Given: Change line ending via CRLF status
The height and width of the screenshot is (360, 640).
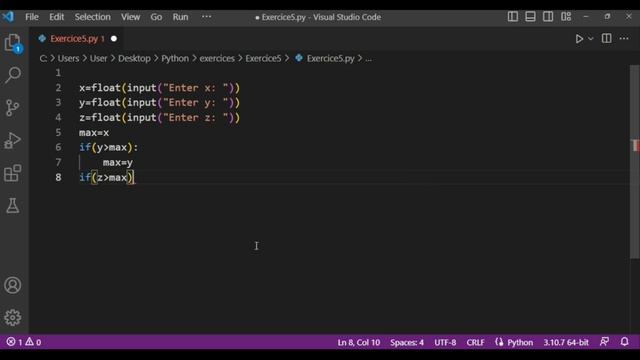Looking at the screenshot, I should (475, 342).
